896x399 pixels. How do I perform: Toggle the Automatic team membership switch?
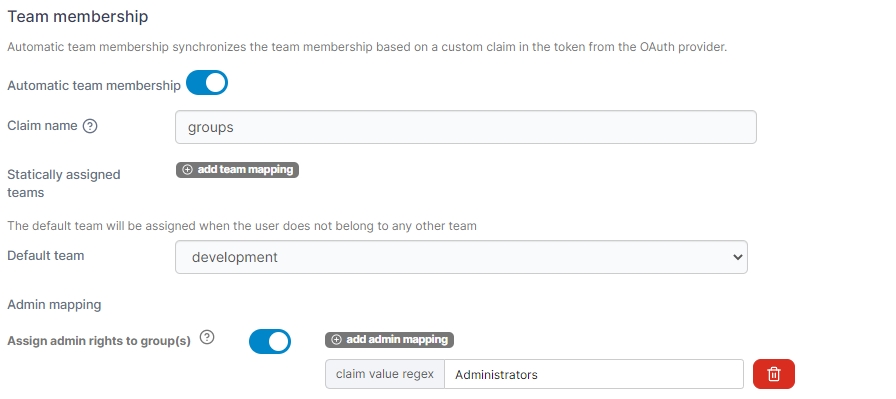(207, 83)
